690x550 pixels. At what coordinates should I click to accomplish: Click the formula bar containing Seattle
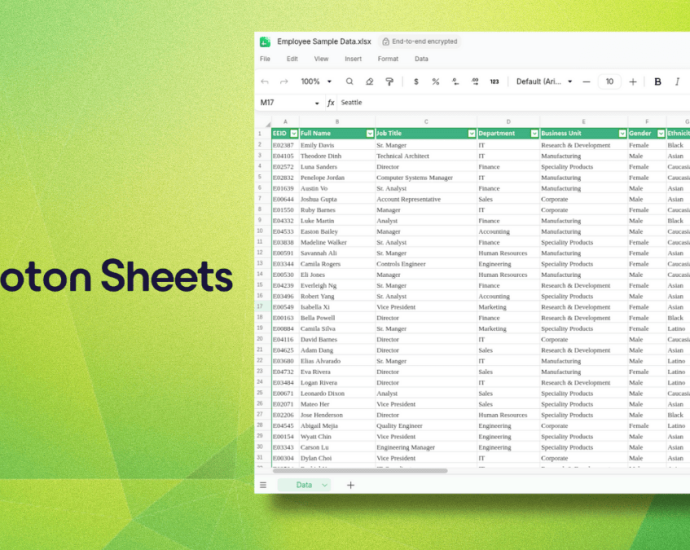513,103
